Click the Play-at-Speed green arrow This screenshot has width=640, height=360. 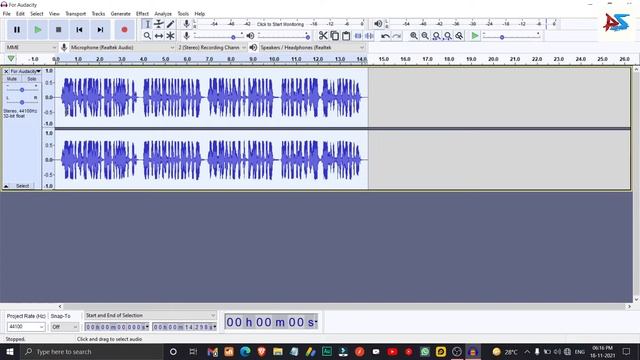pyautogui.click(x=475, y=36)
